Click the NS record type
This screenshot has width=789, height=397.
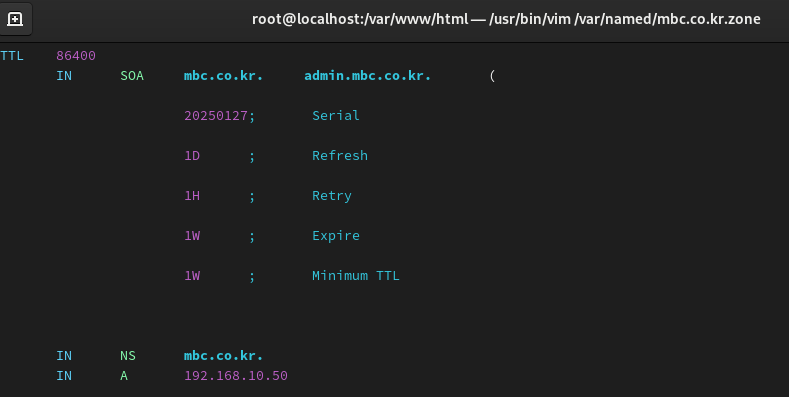(128, 356)
